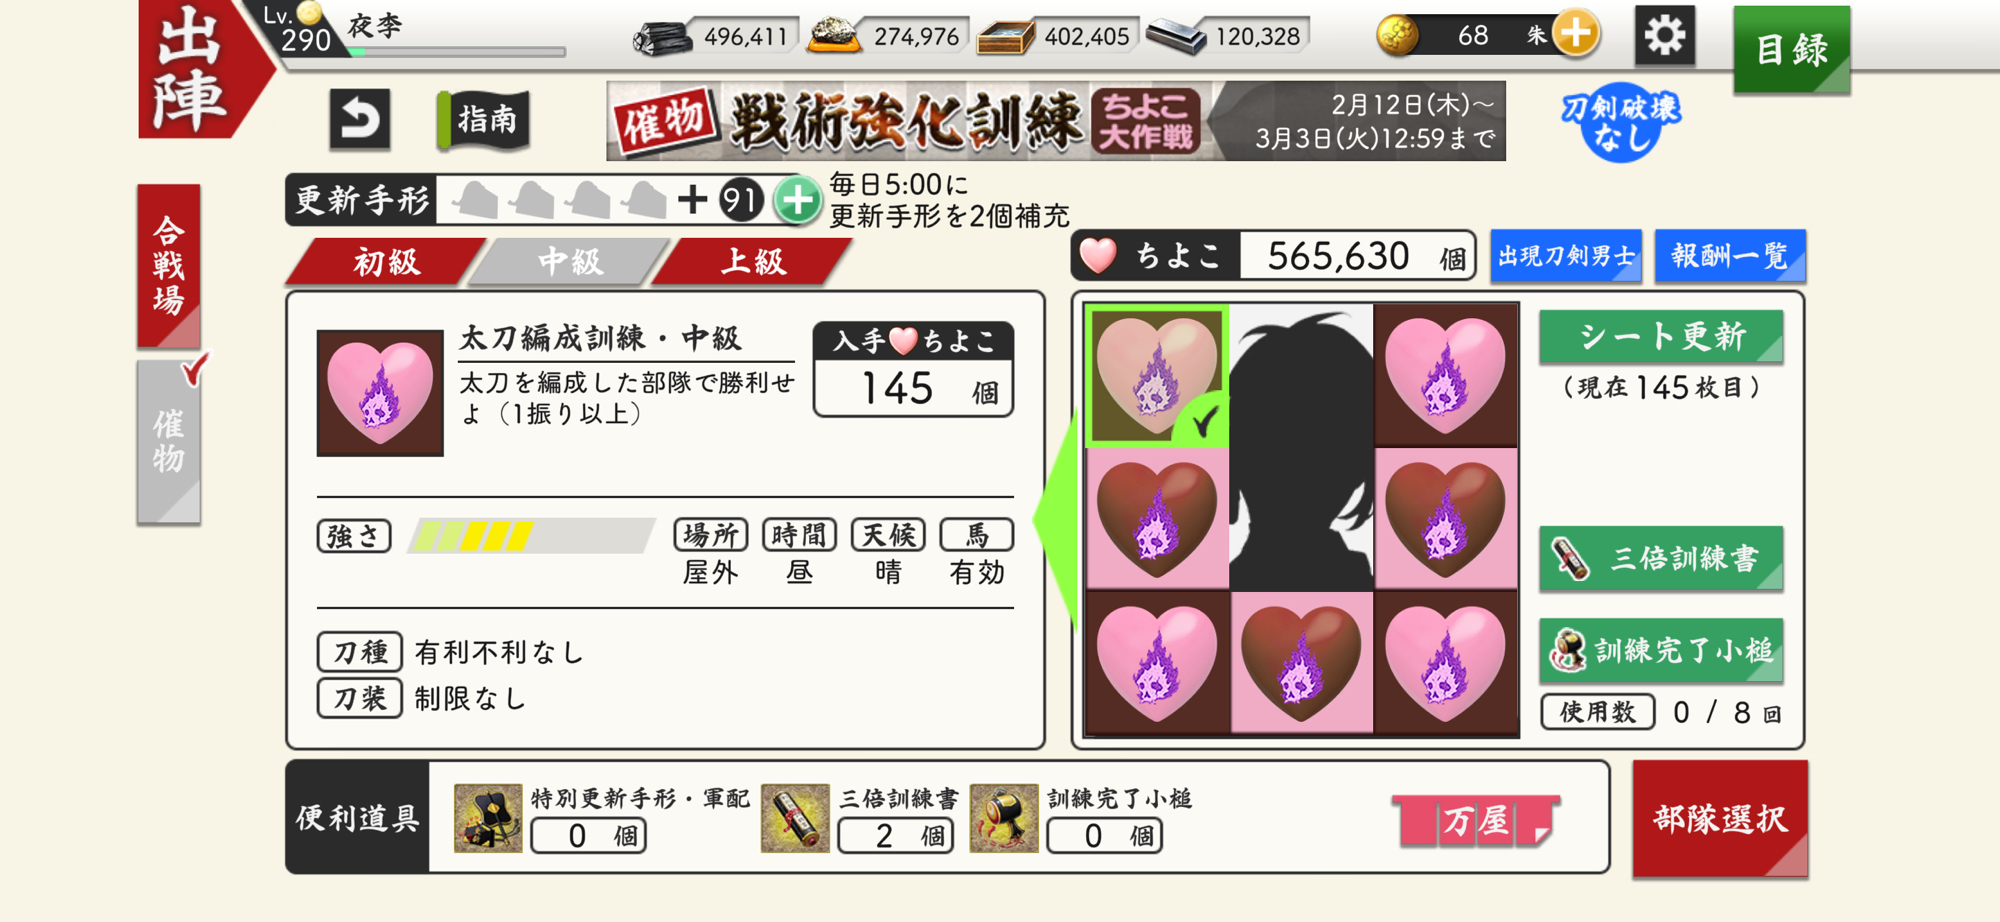Tap the gold plus to add koban
The image size is (2000, 922).
[1576, 34]
